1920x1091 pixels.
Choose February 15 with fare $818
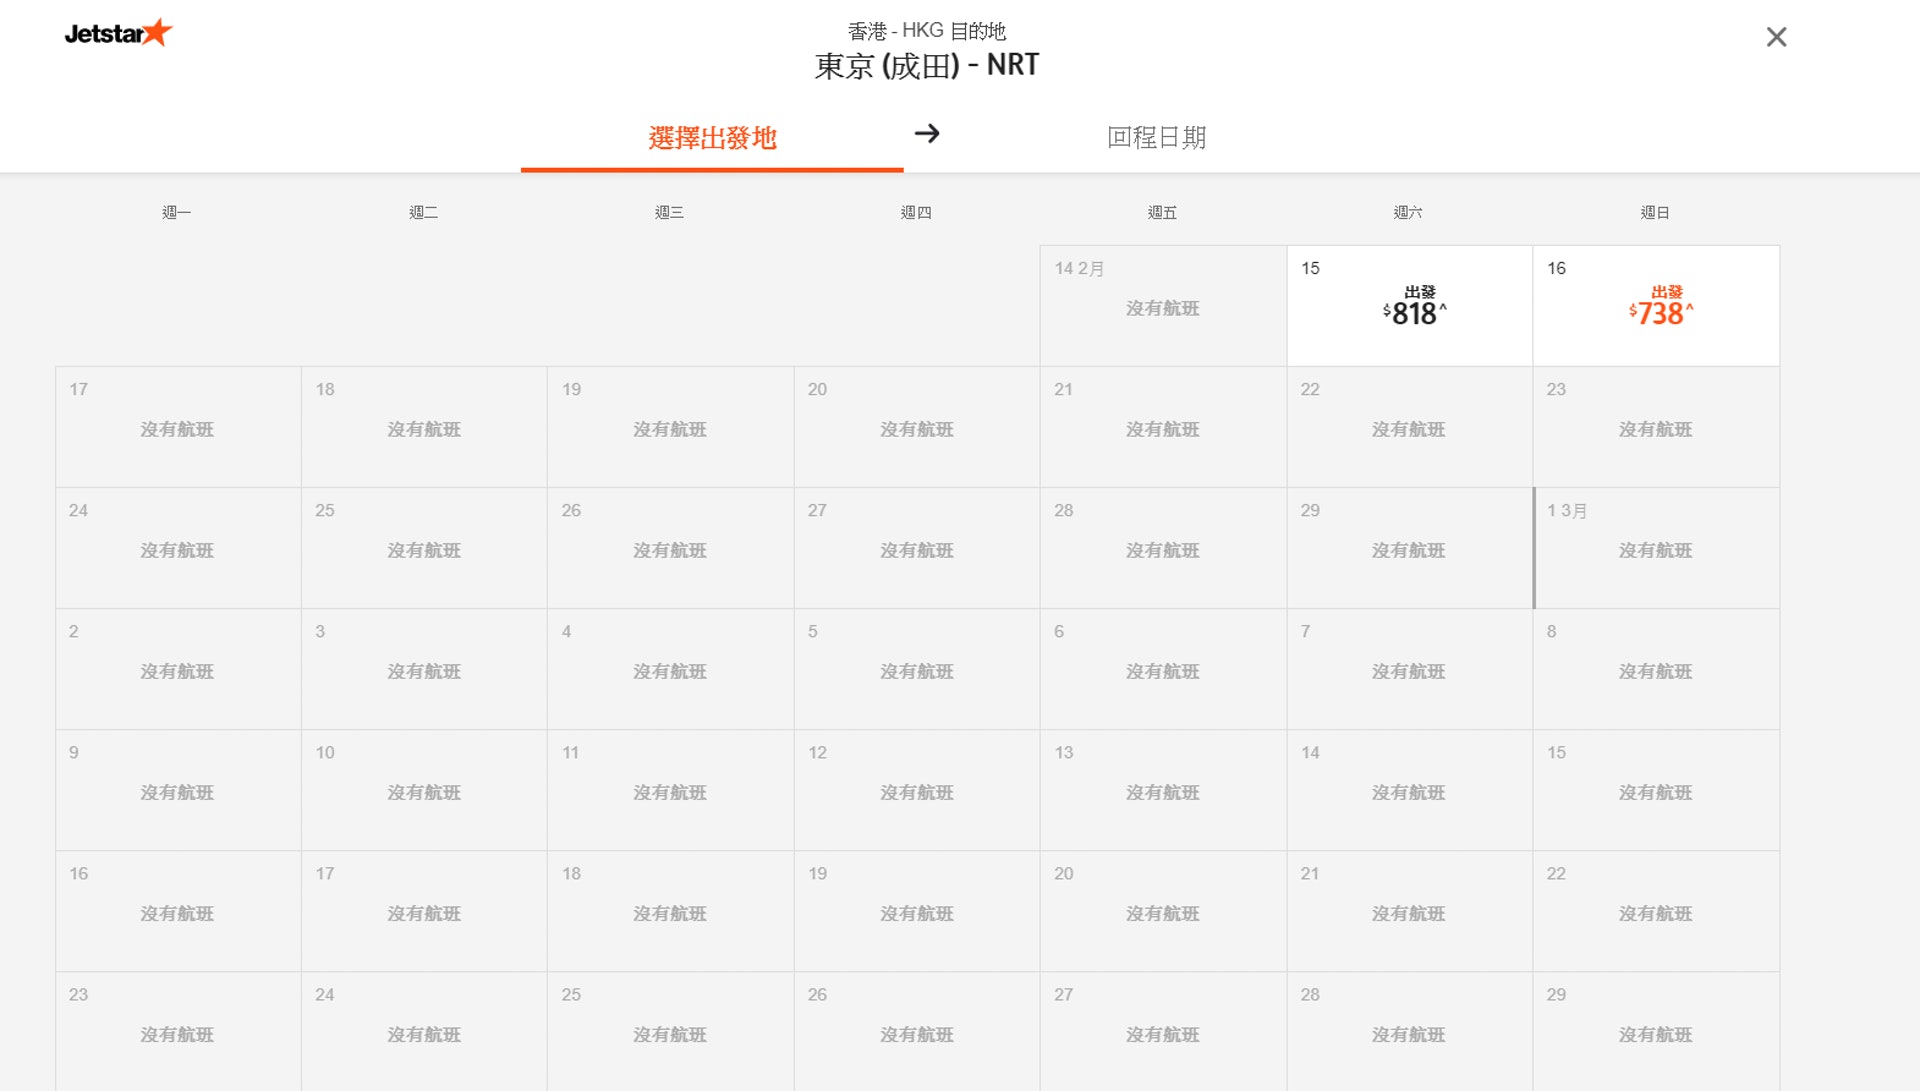(1409, 305)
